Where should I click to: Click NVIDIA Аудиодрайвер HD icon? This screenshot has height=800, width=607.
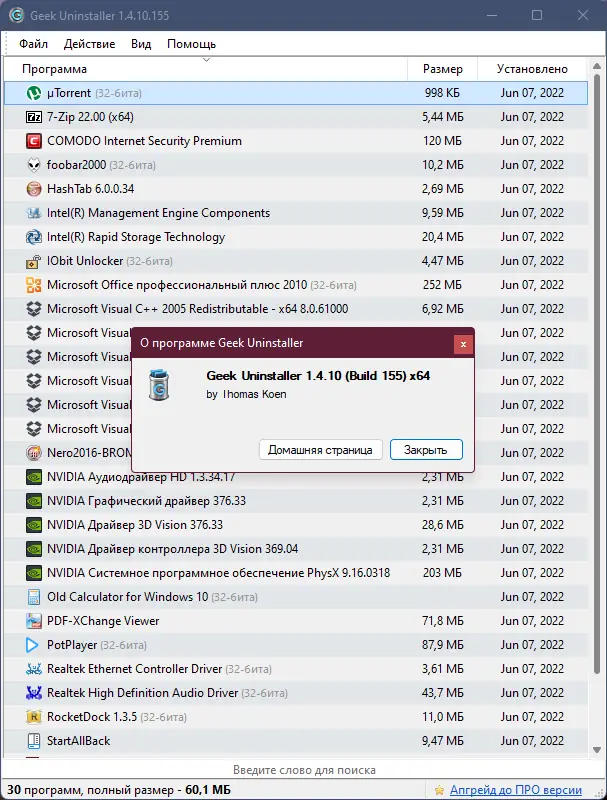[34, 477]
